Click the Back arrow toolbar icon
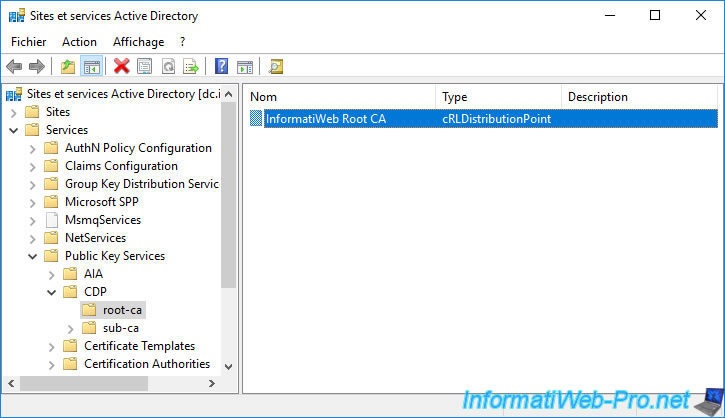This screenshot has width=725, height=418. pyautogui.click(x=14, y=67)
